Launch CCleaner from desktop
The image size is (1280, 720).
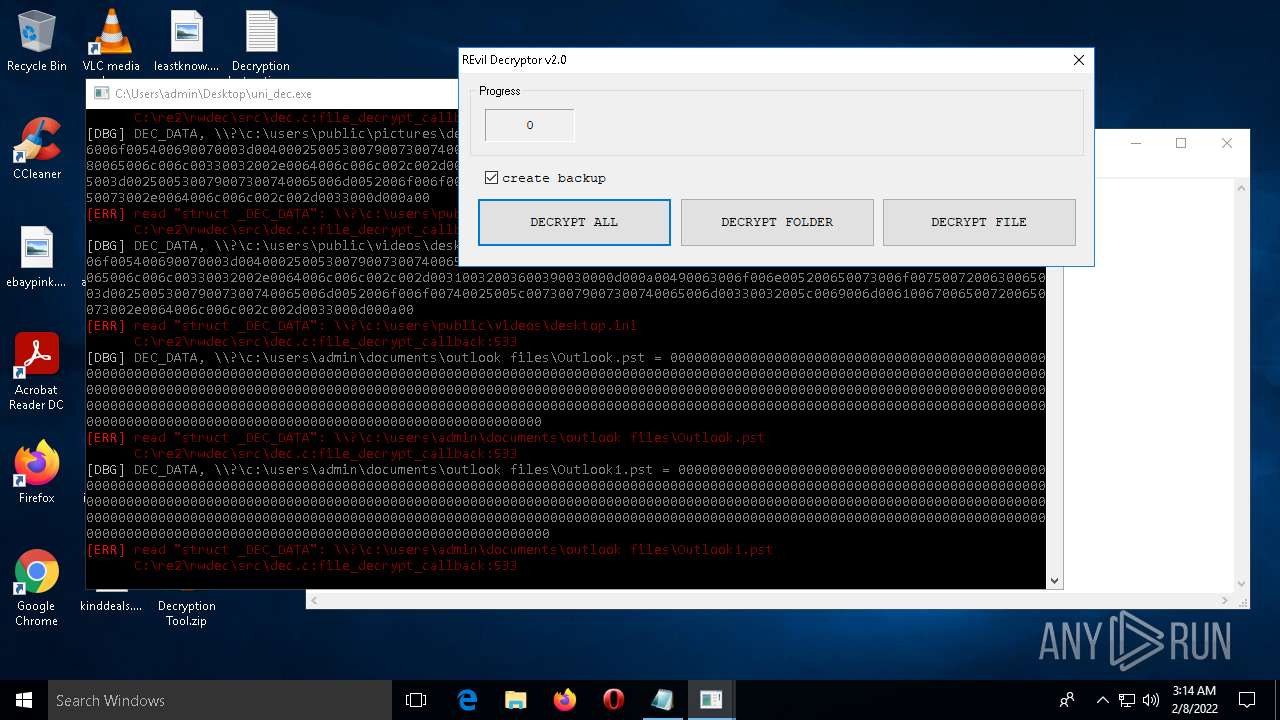(37, 148)
